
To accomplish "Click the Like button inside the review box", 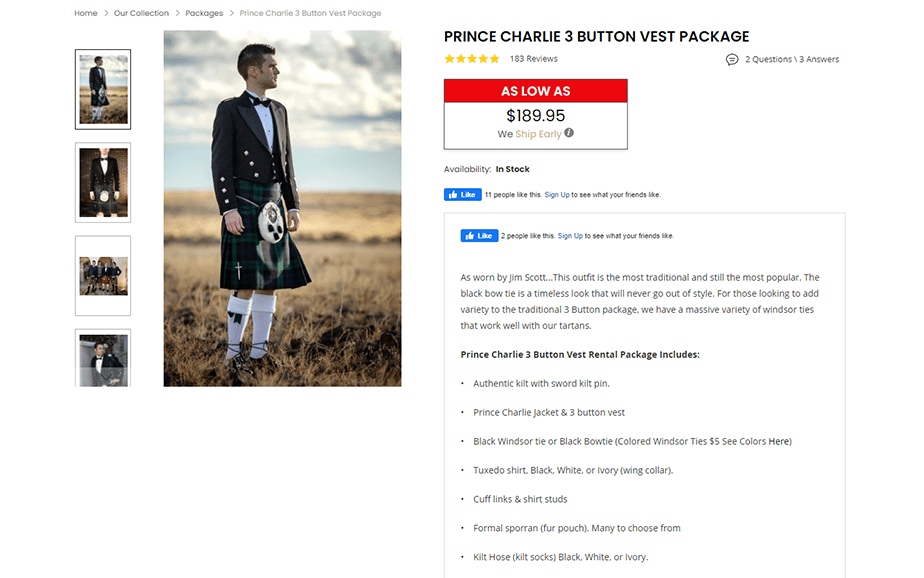I will (x=479, y=235).
